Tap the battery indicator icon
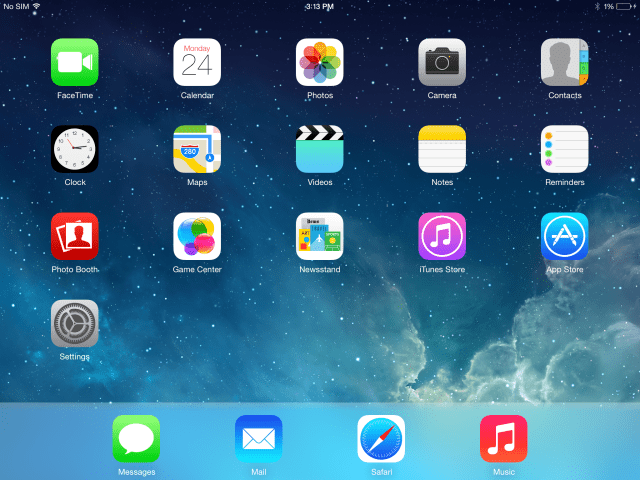The image size is (640, 480). pos(625,6)
